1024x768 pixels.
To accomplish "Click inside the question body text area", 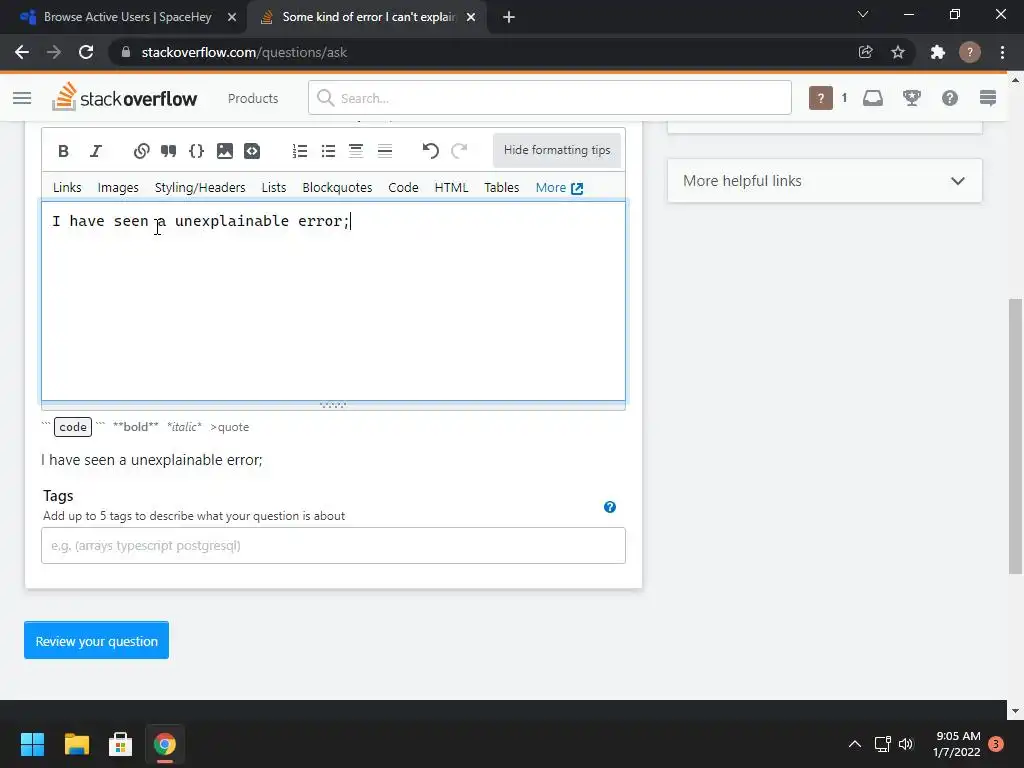I will [x=333, y=300].
